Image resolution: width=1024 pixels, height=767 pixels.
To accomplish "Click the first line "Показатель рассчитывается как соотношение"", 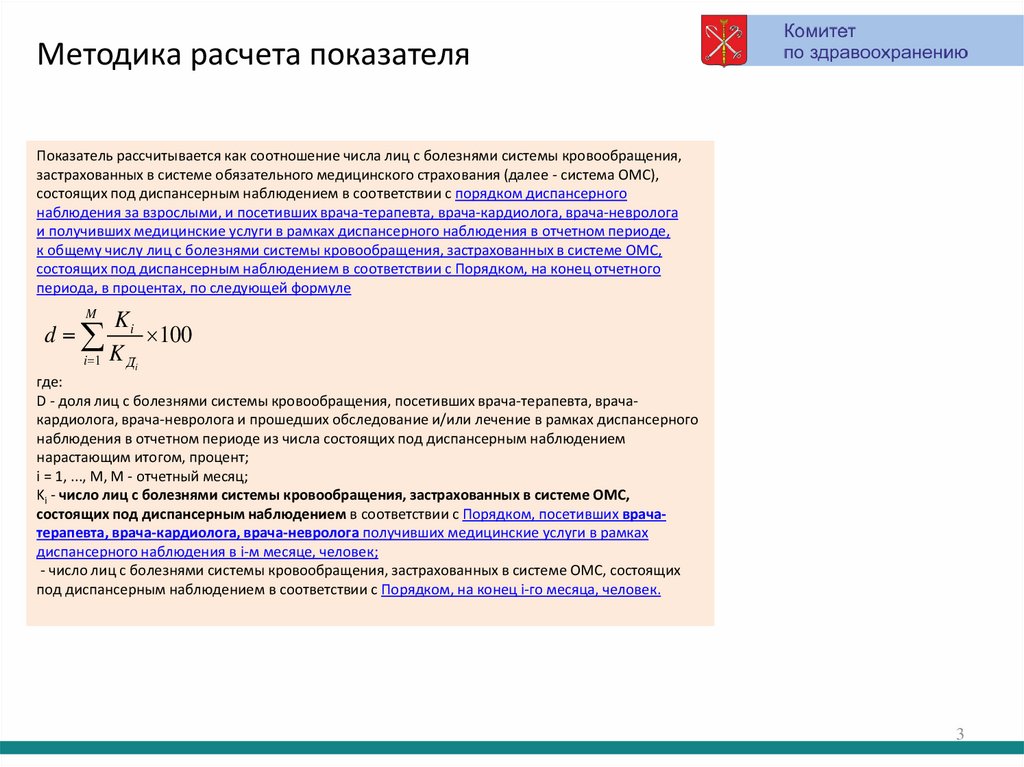I will 359,157.
